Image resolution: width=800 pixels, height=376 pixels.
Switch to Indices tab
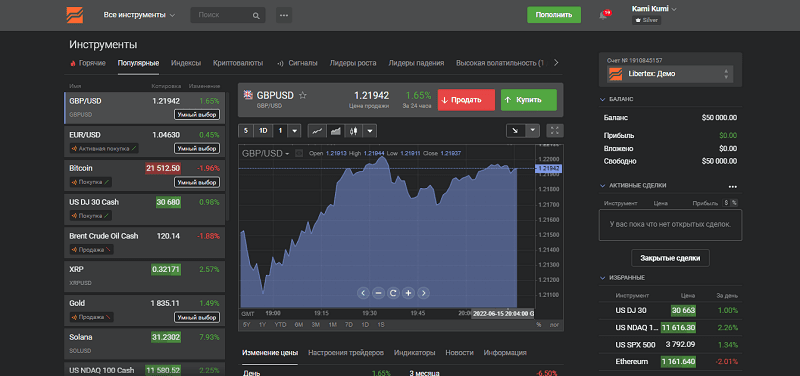(x=186, y=63)
